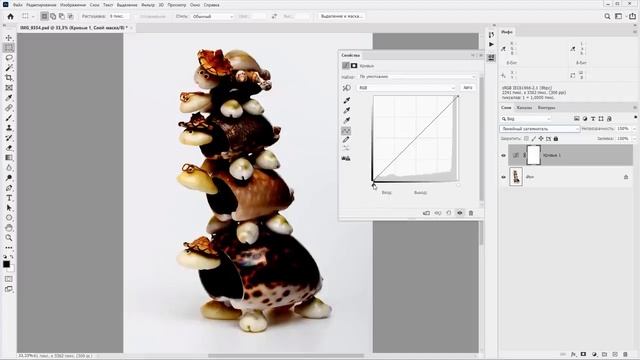The image size is (640, 360).
Task: Hide the Background layer with eye icon
Action: pyautogui.click(x=503, y=177)
